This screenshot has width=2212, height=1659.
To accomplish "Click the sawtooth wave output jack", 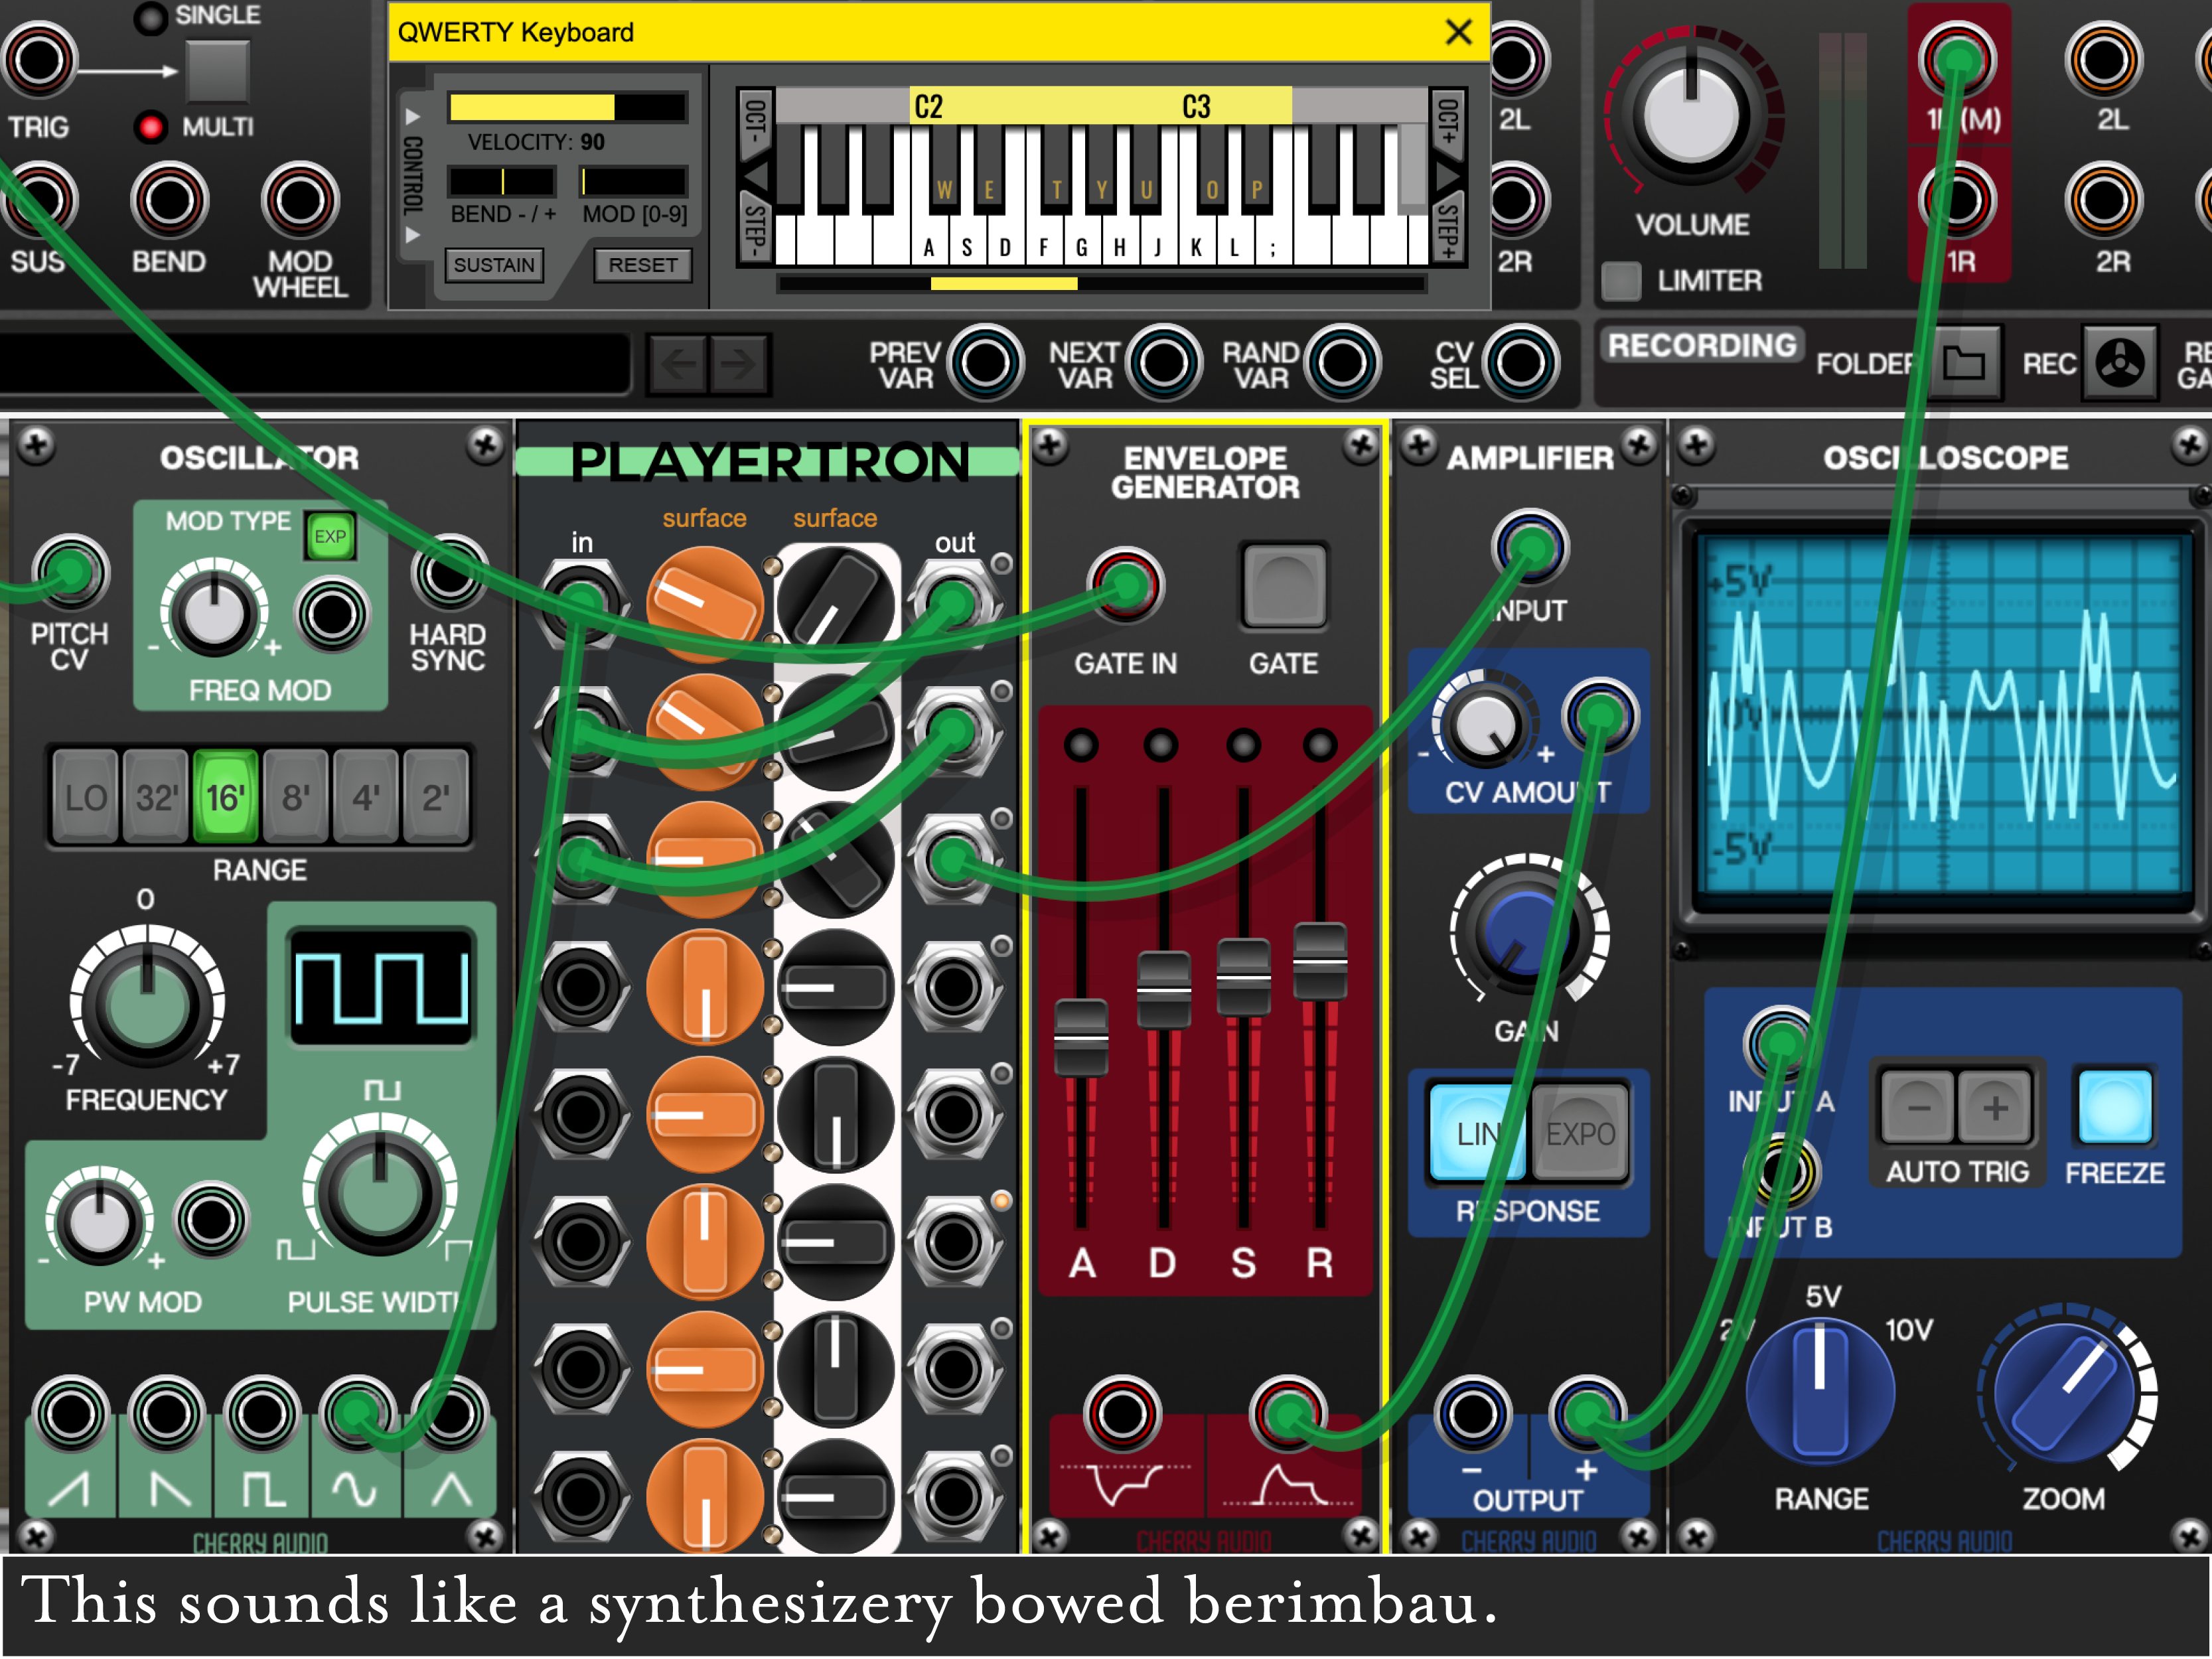I will point(70,1413).
